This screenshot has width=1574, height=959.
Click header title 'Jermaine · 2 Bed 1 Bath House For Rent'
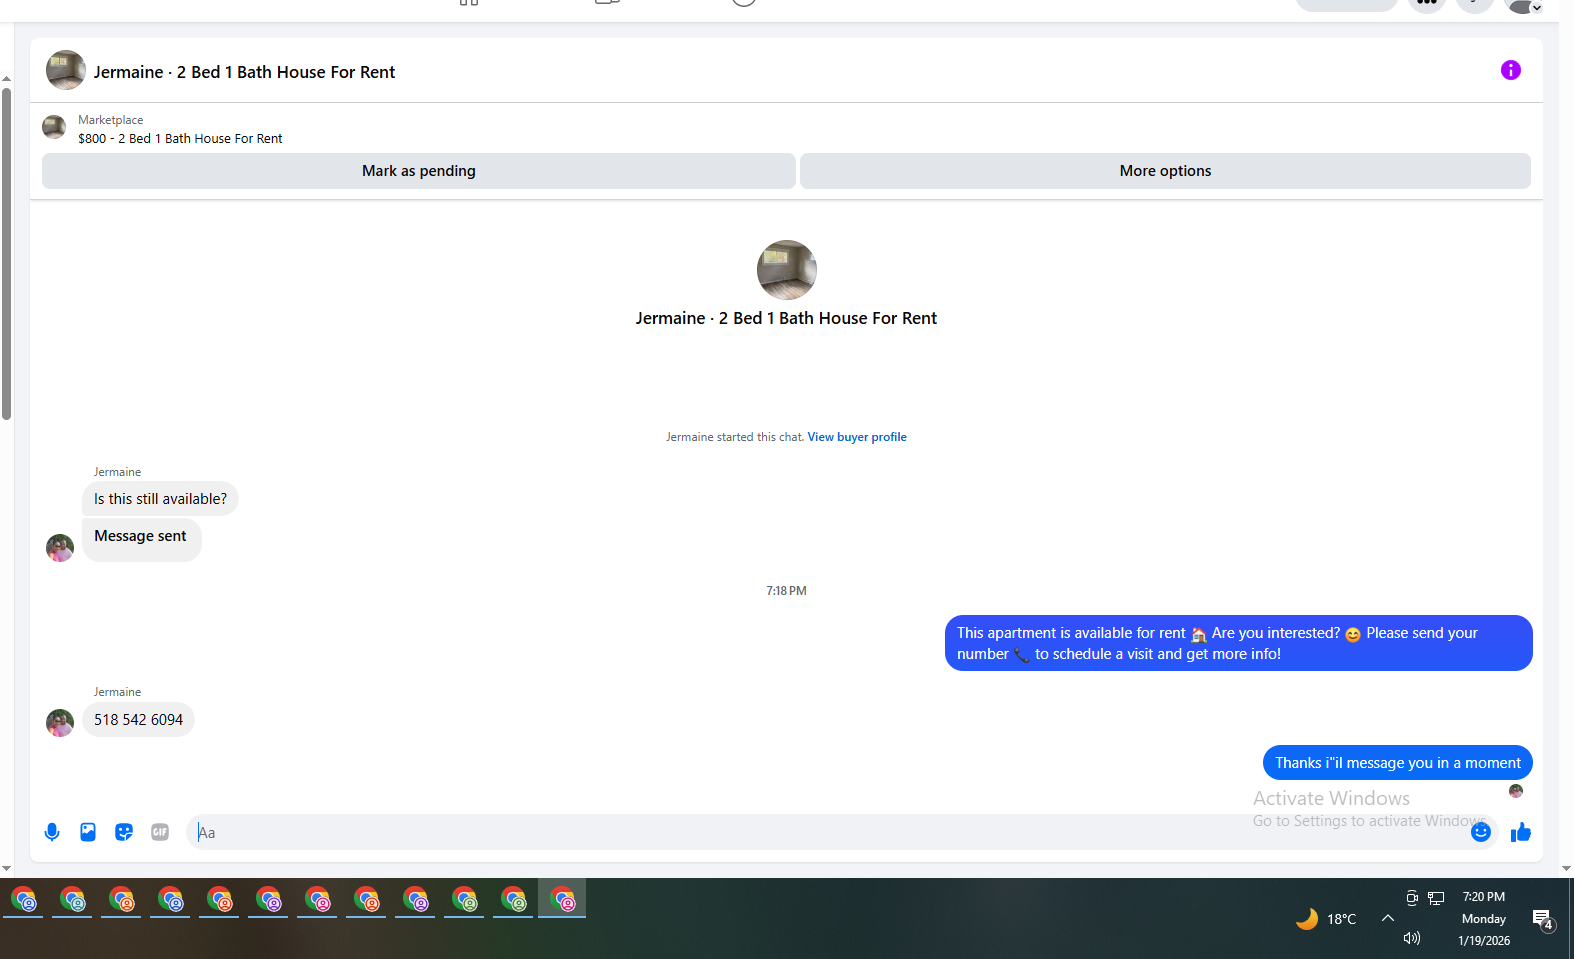[x=244, y=72]
